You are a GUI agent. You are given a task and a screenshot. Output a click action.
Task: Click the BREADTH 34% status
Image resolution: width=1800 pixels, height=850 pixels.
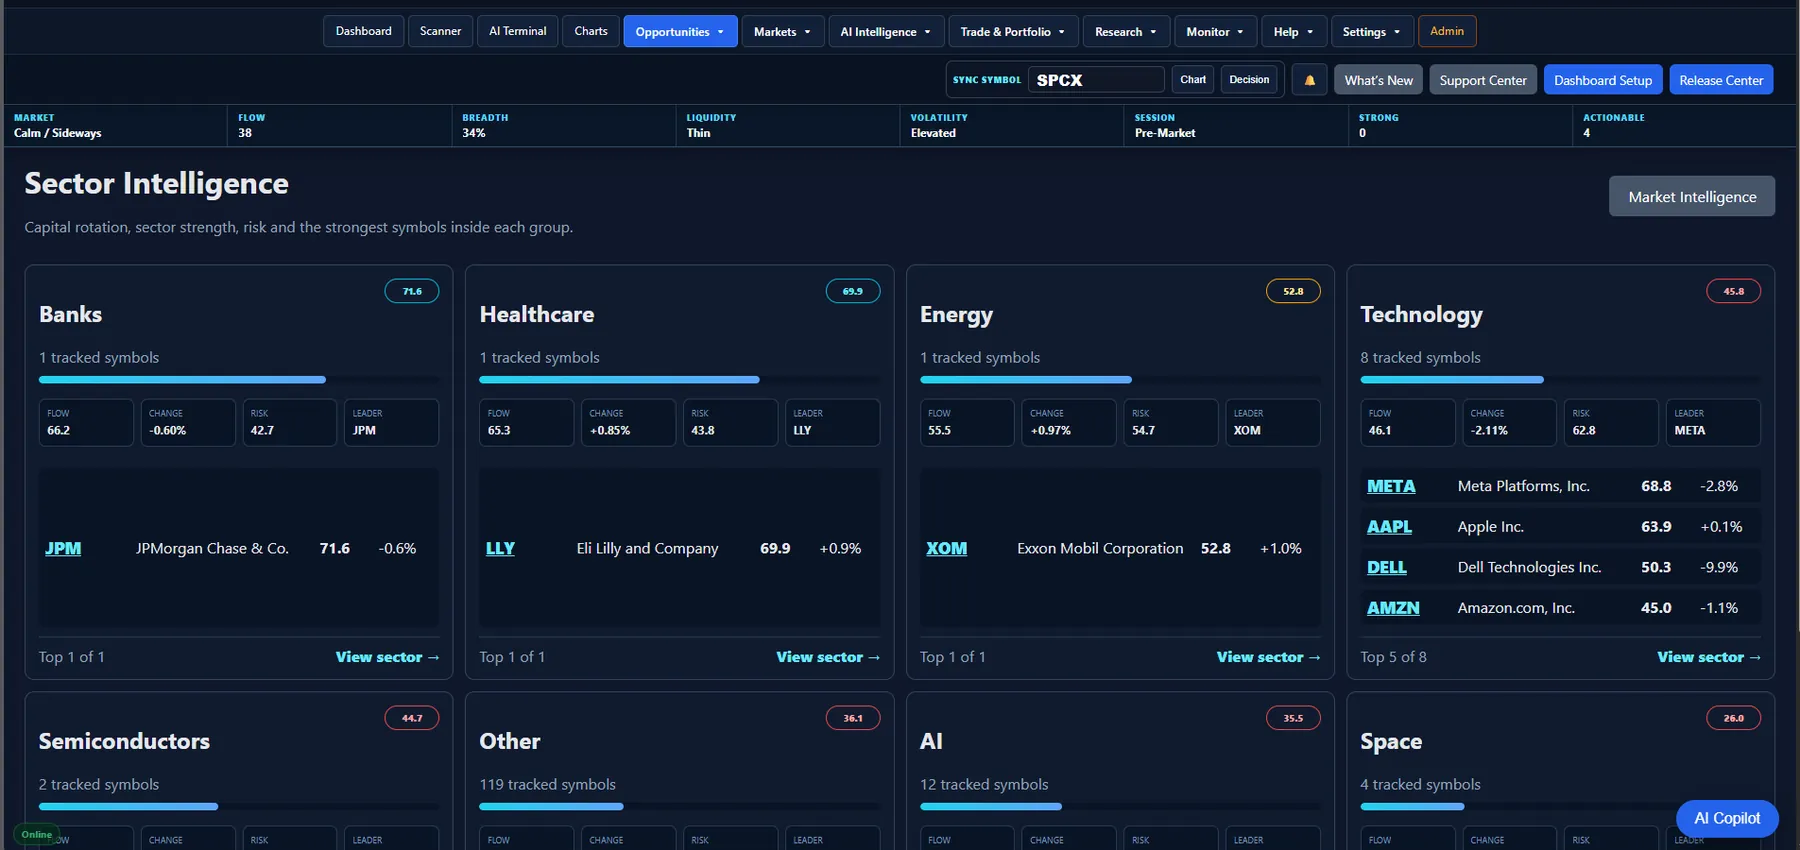click(562, 126)
